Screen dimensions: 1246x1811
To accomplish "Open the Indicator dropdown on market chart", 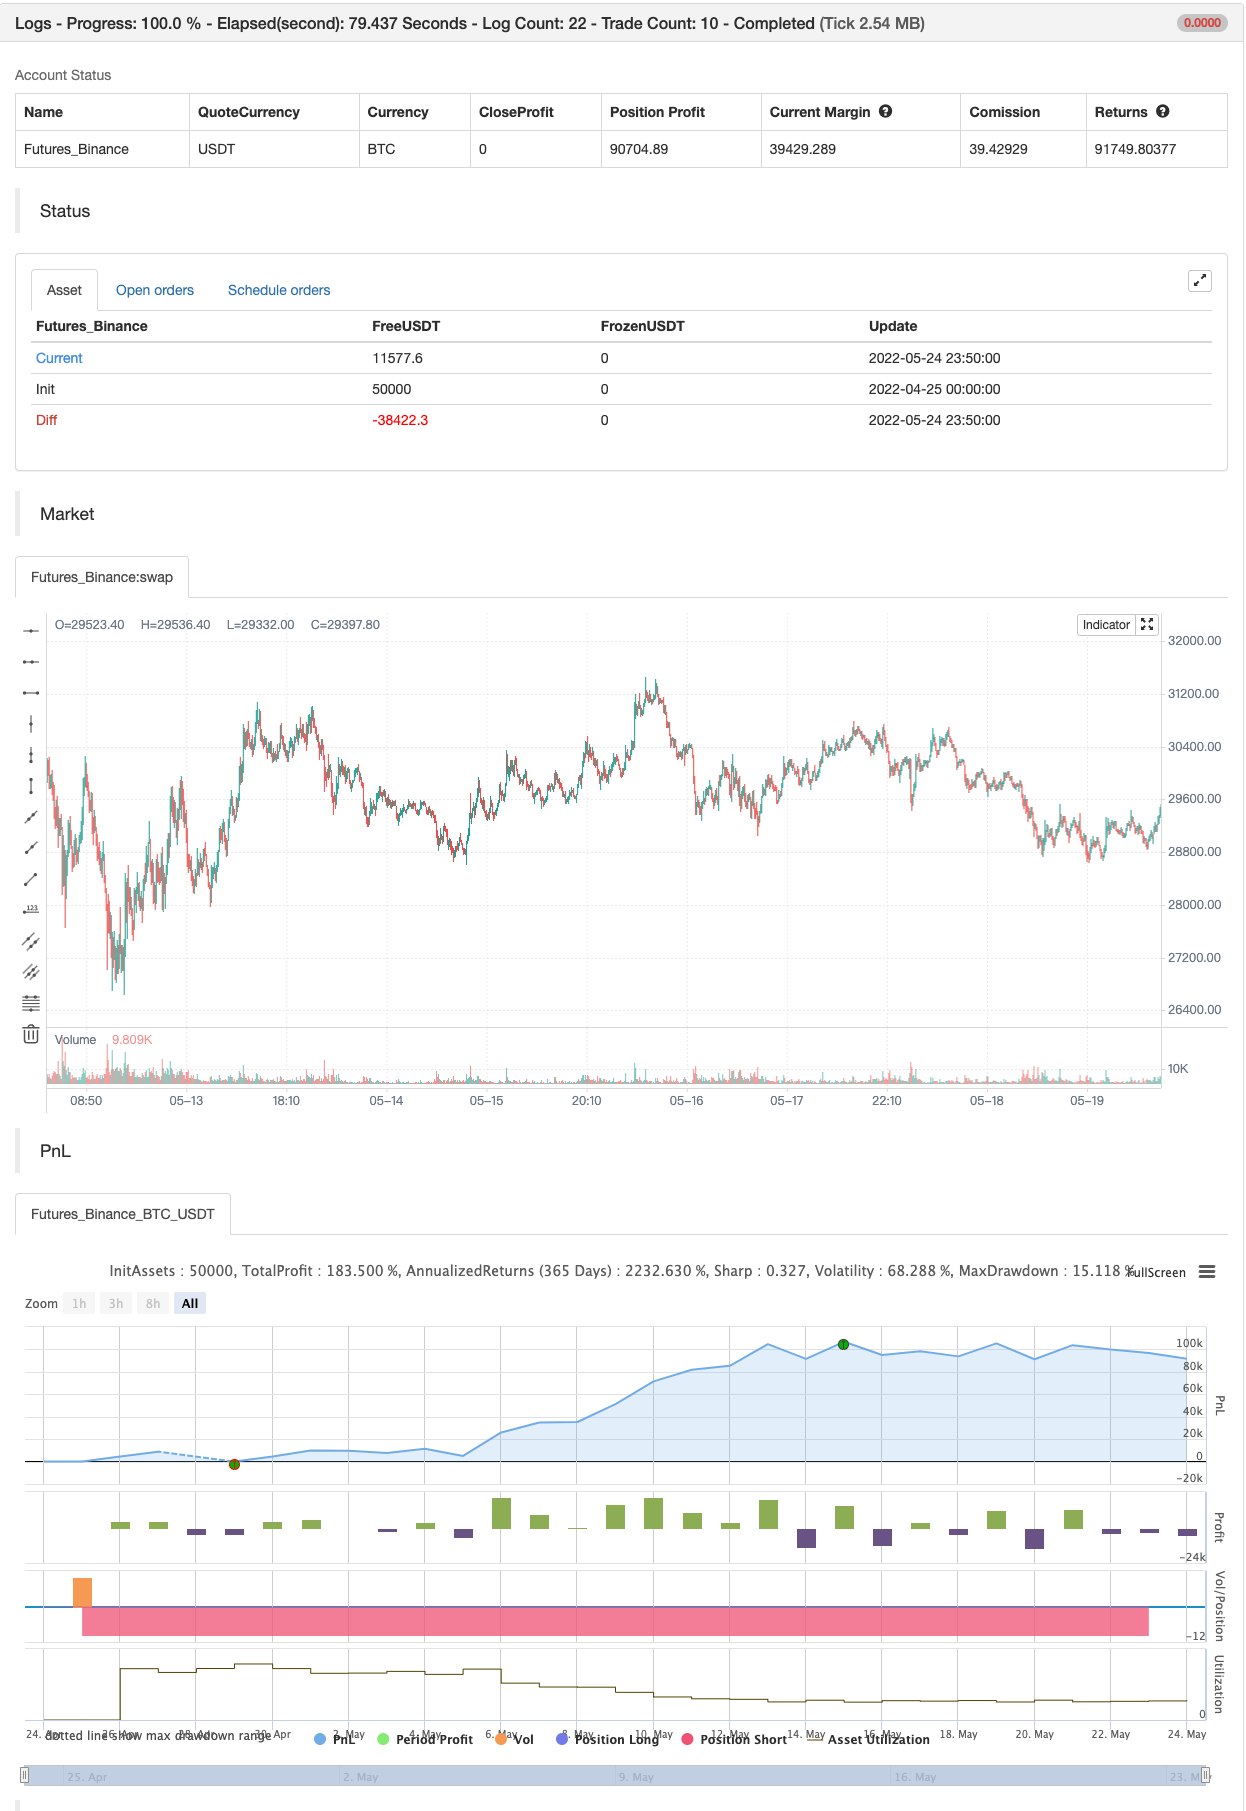I will click(1106, 624).
